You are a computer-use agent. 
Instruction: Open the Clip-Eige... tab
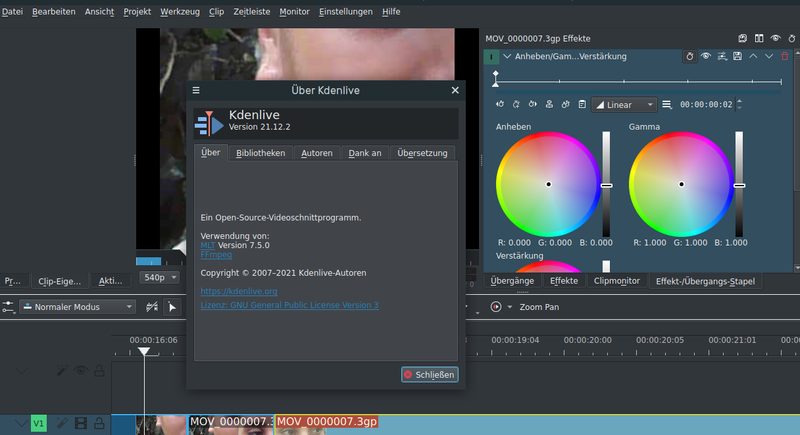click(59, 281)
